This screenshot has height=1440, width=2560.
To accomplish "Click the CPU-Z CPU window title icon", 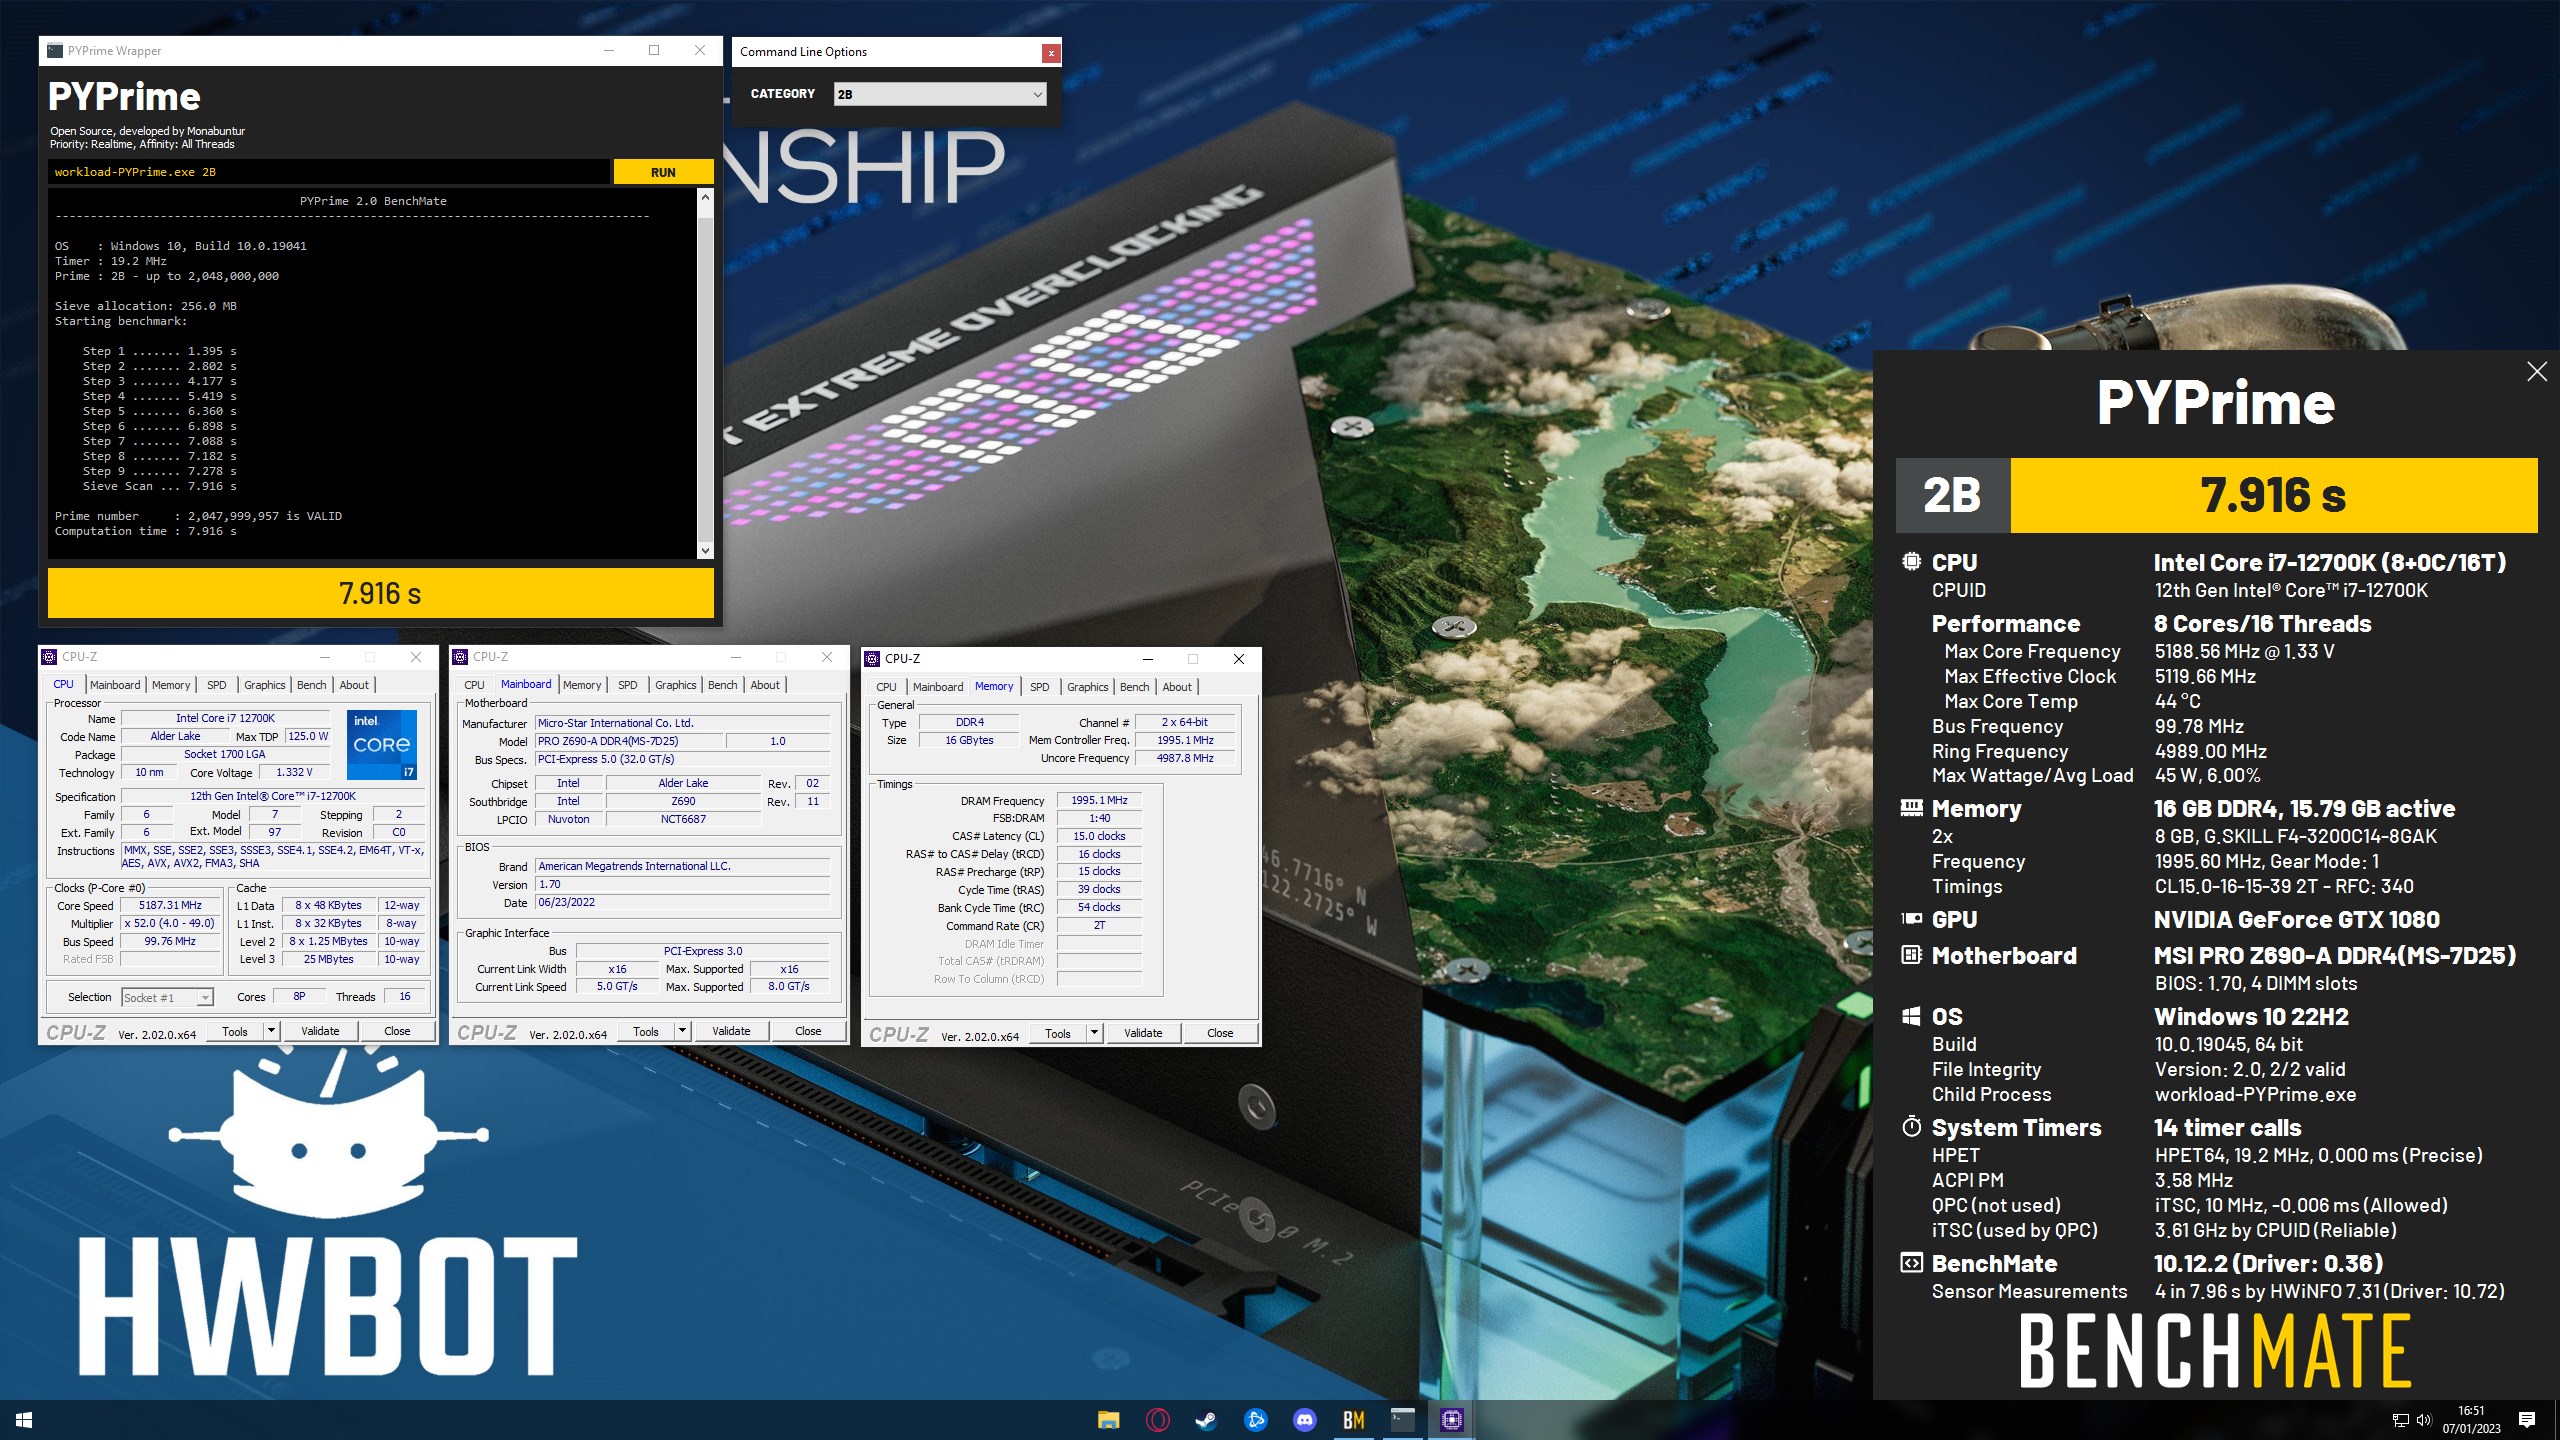I will pos(49,657).
